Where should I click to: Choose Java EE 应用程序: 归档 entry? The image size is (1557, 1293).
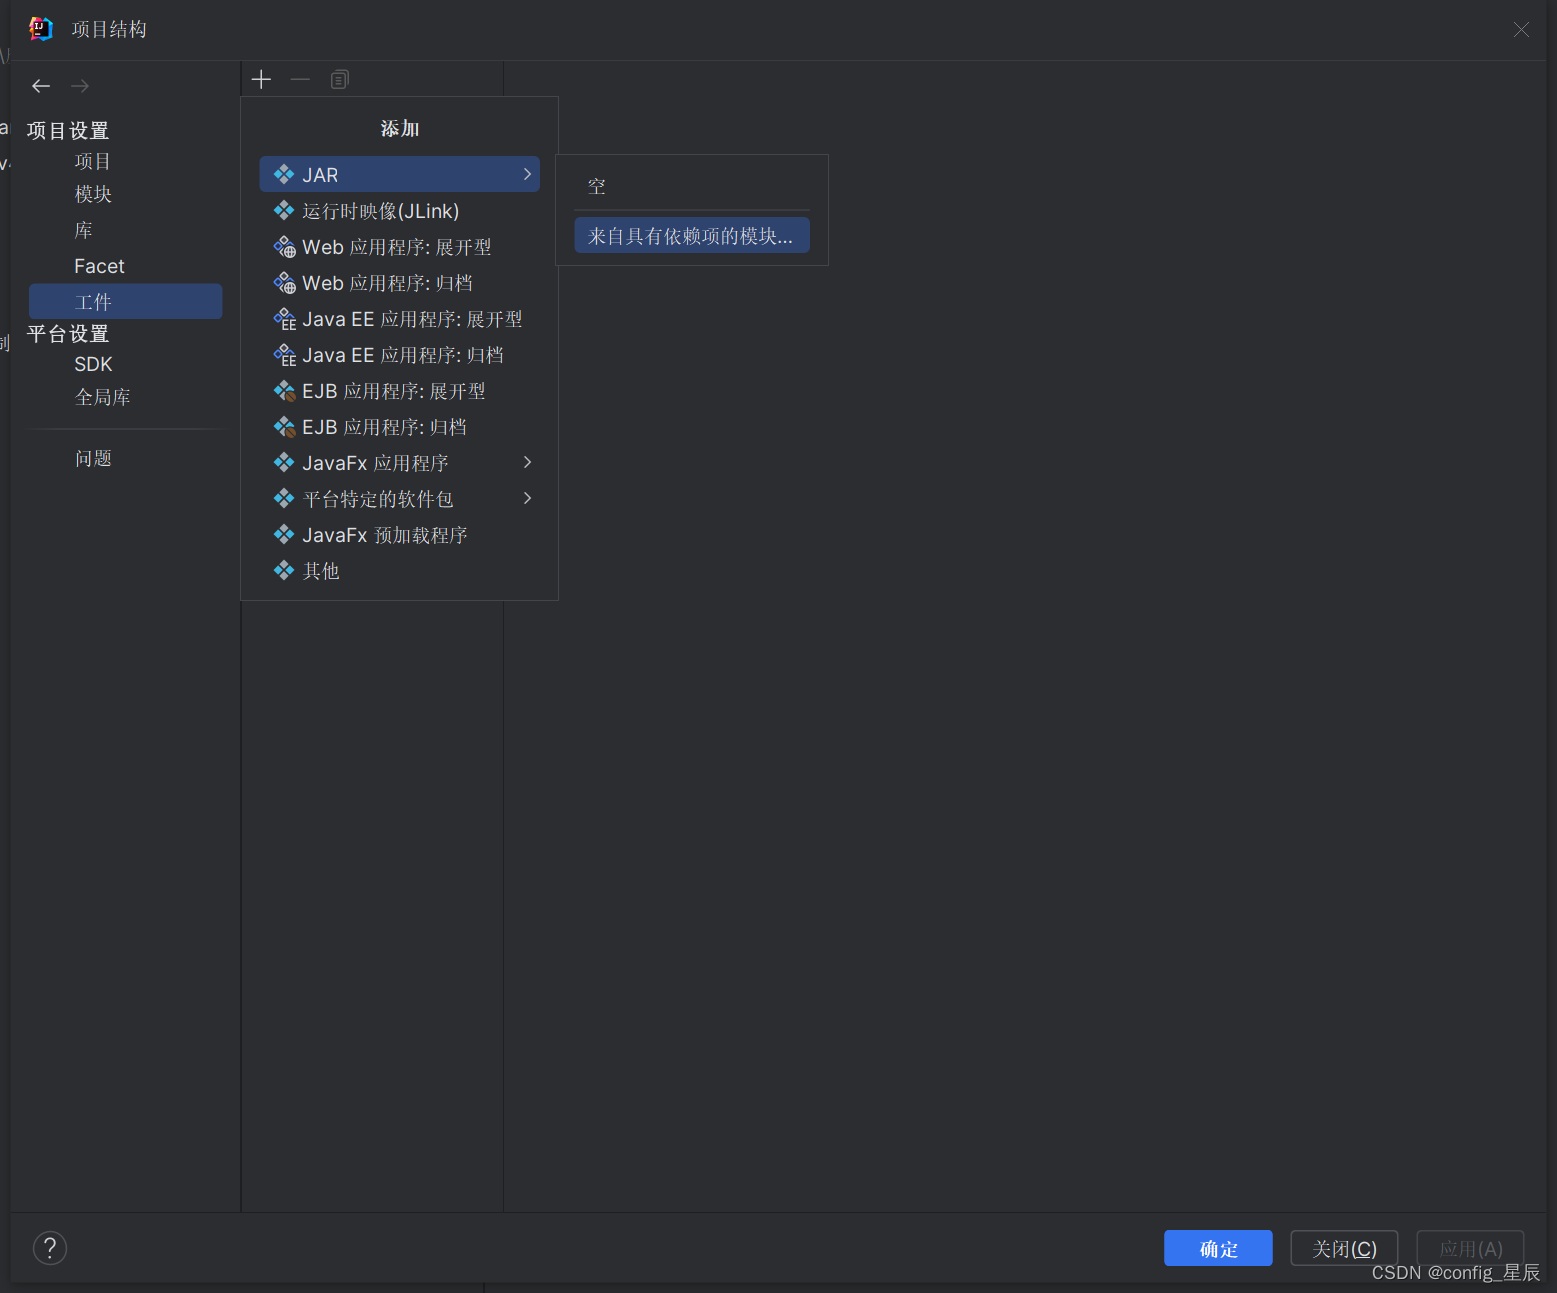point(399,355)
